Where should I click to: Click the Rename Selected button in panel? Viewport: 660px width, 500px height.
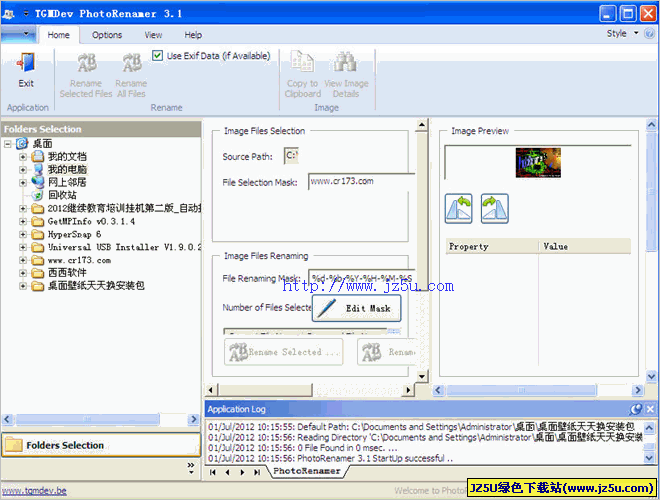click(x=284, y=352)
